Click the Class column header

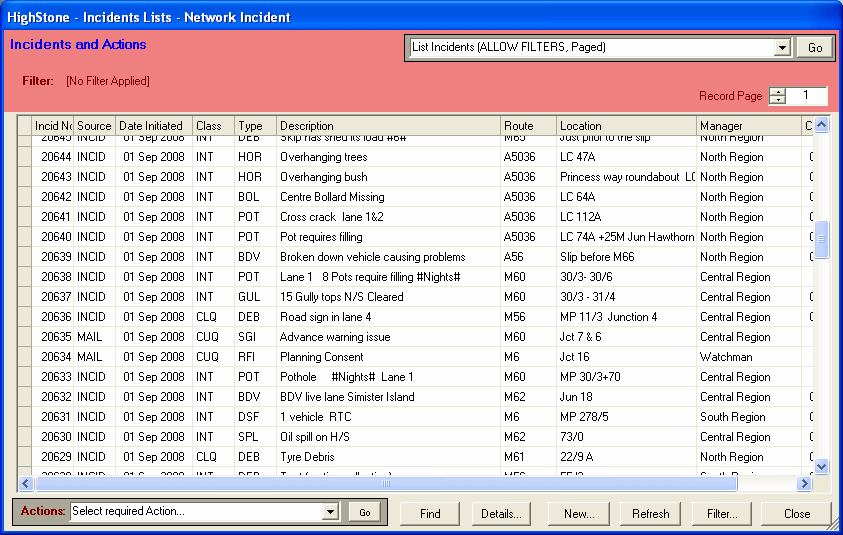[x=213, y=126]
